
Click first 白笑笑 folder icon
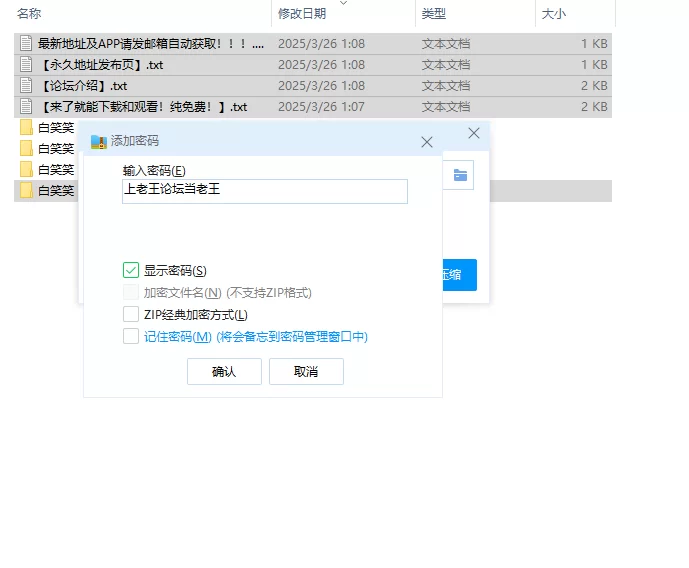tap(26, 127)
